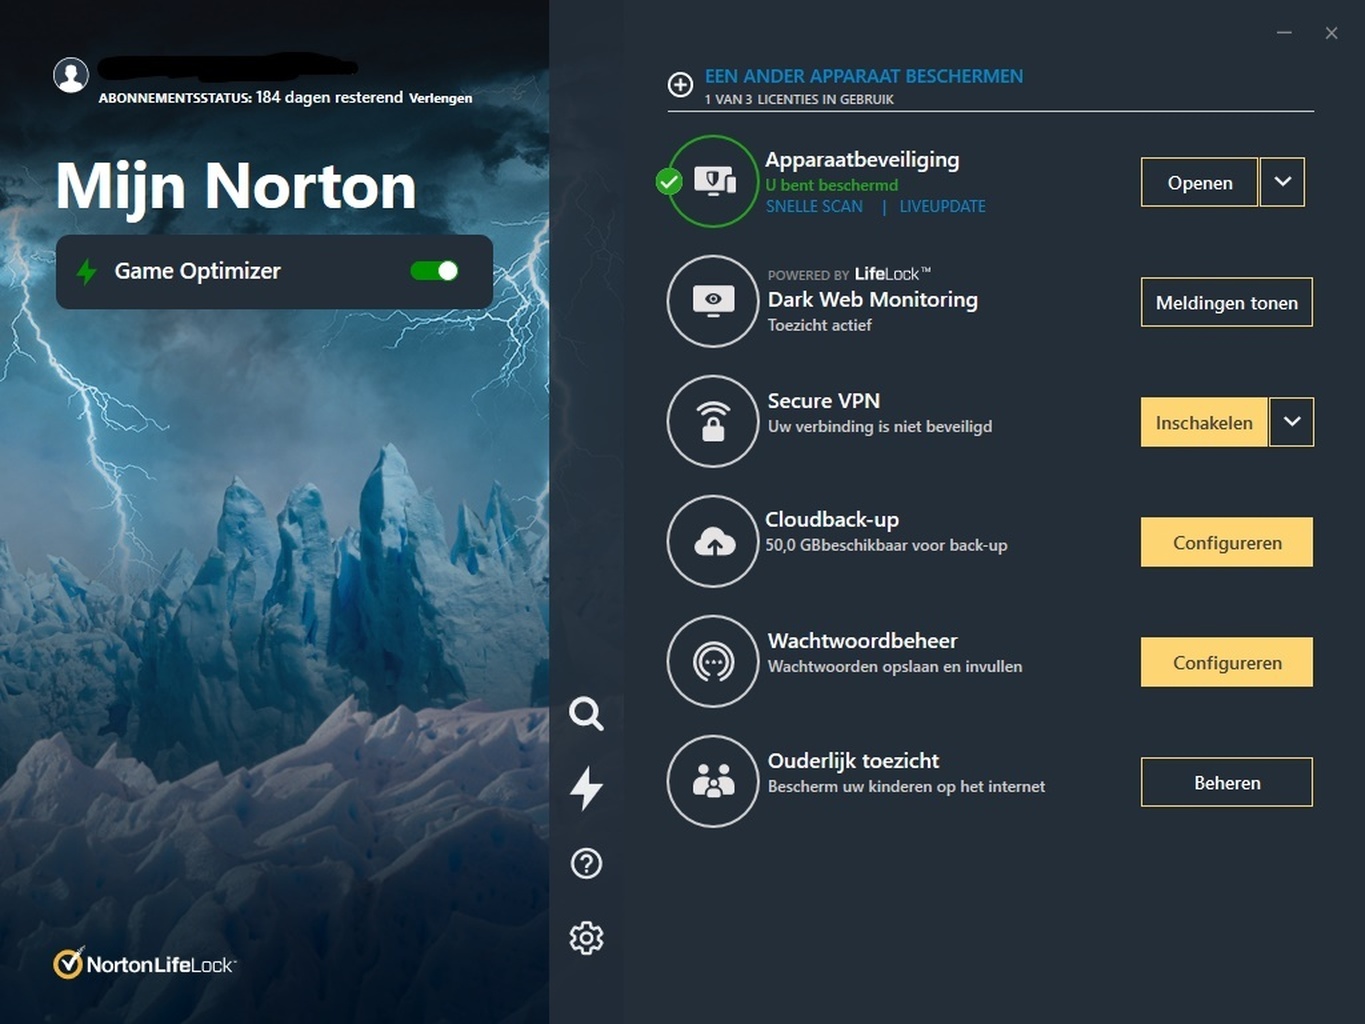The width and height of the screenshot is (1365, 1024).
Task: Click Configureren for Wachtwoordbeheer
Action: click(1227, 662)
